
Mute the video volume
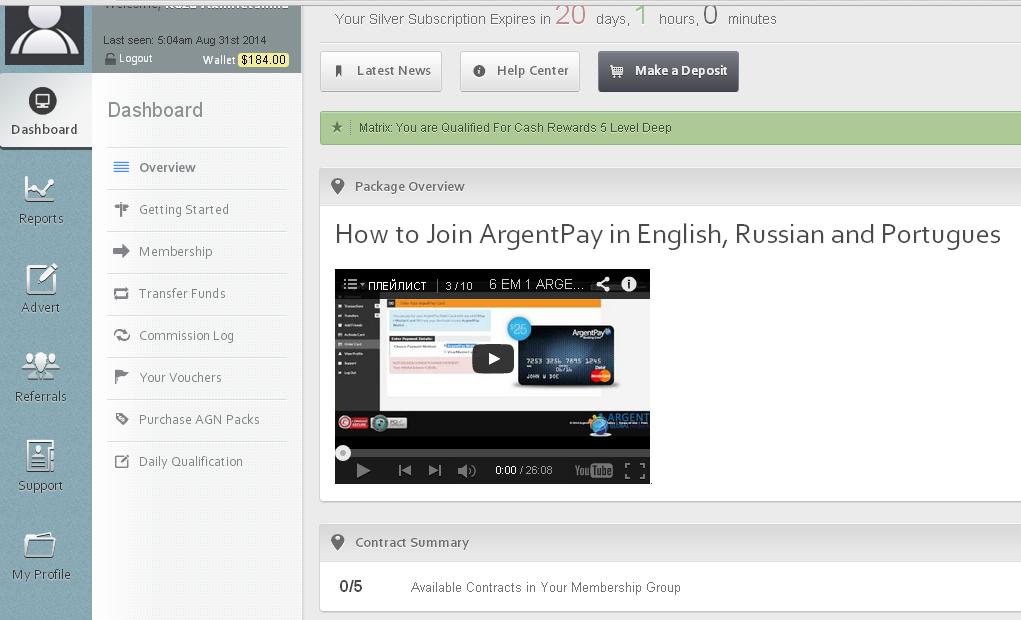466,470
